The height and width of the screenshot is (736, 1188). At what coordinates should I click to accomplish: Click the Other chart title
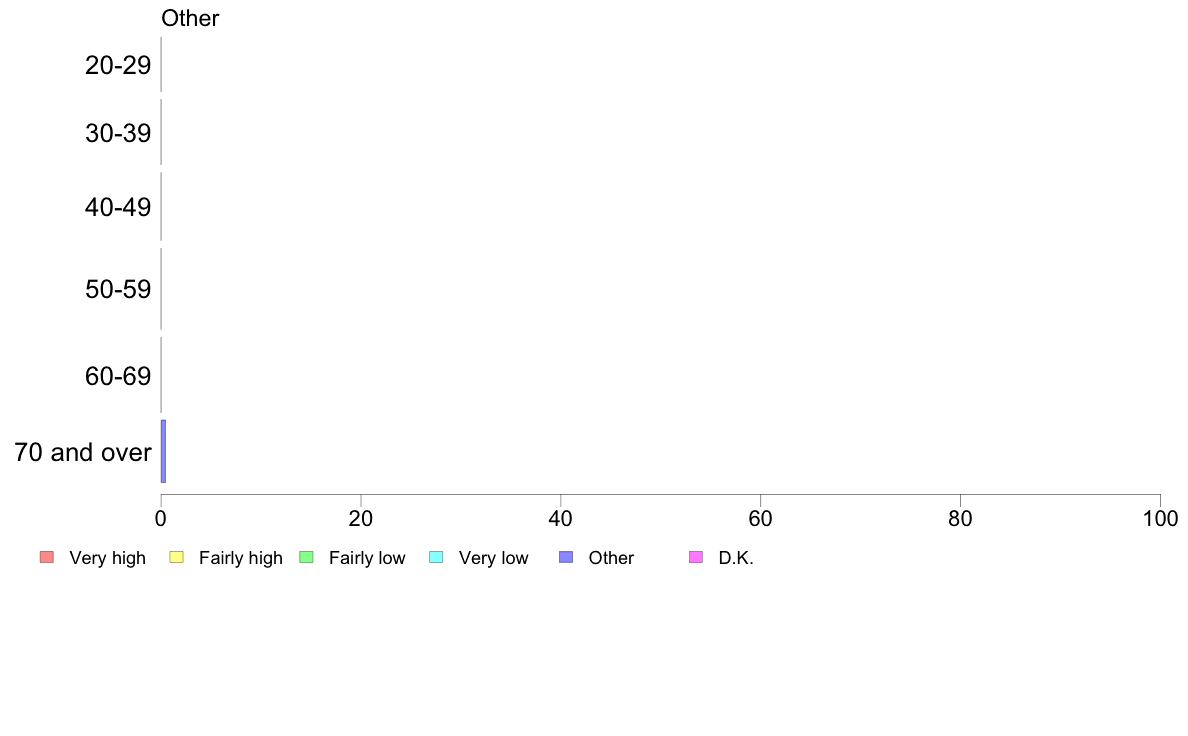(189, 18)
